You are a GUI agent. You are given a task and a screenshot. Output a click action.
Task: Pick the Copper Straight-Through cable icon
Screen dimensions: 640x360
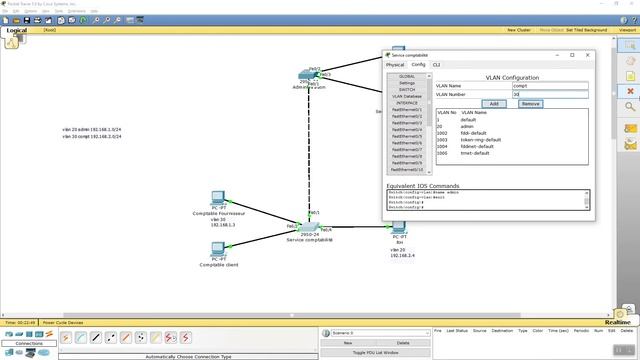(96, 338)
